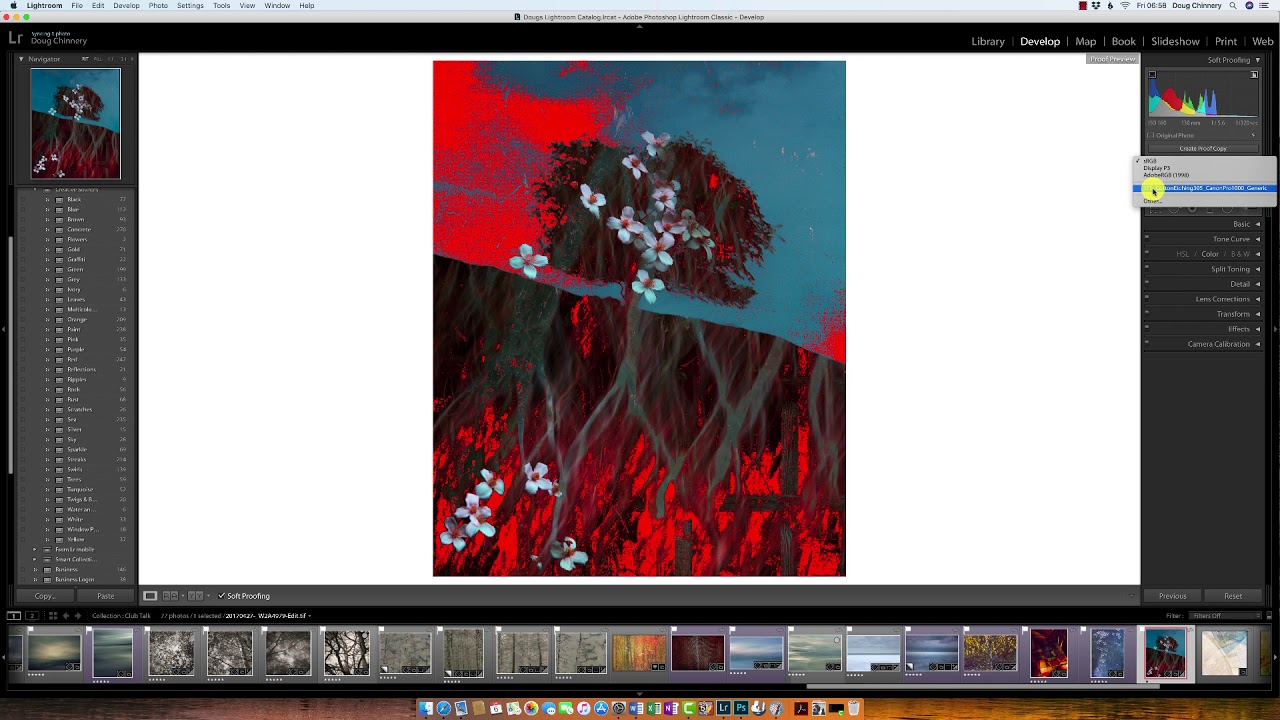This screenshot has width=1280, height=720.
Task: Open the Print module
Action: coord(1226,41)
